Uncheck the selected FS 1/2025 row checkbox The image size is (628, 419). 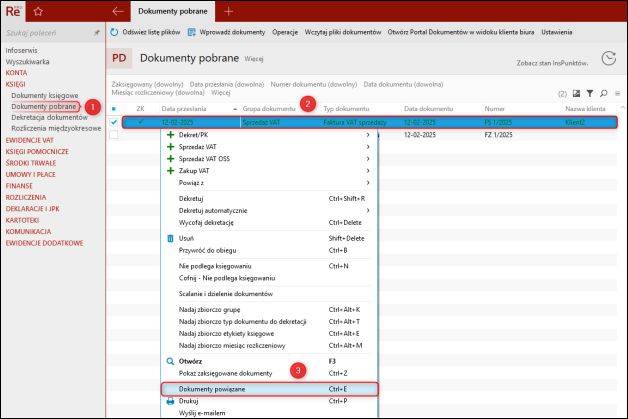(114, 122)
